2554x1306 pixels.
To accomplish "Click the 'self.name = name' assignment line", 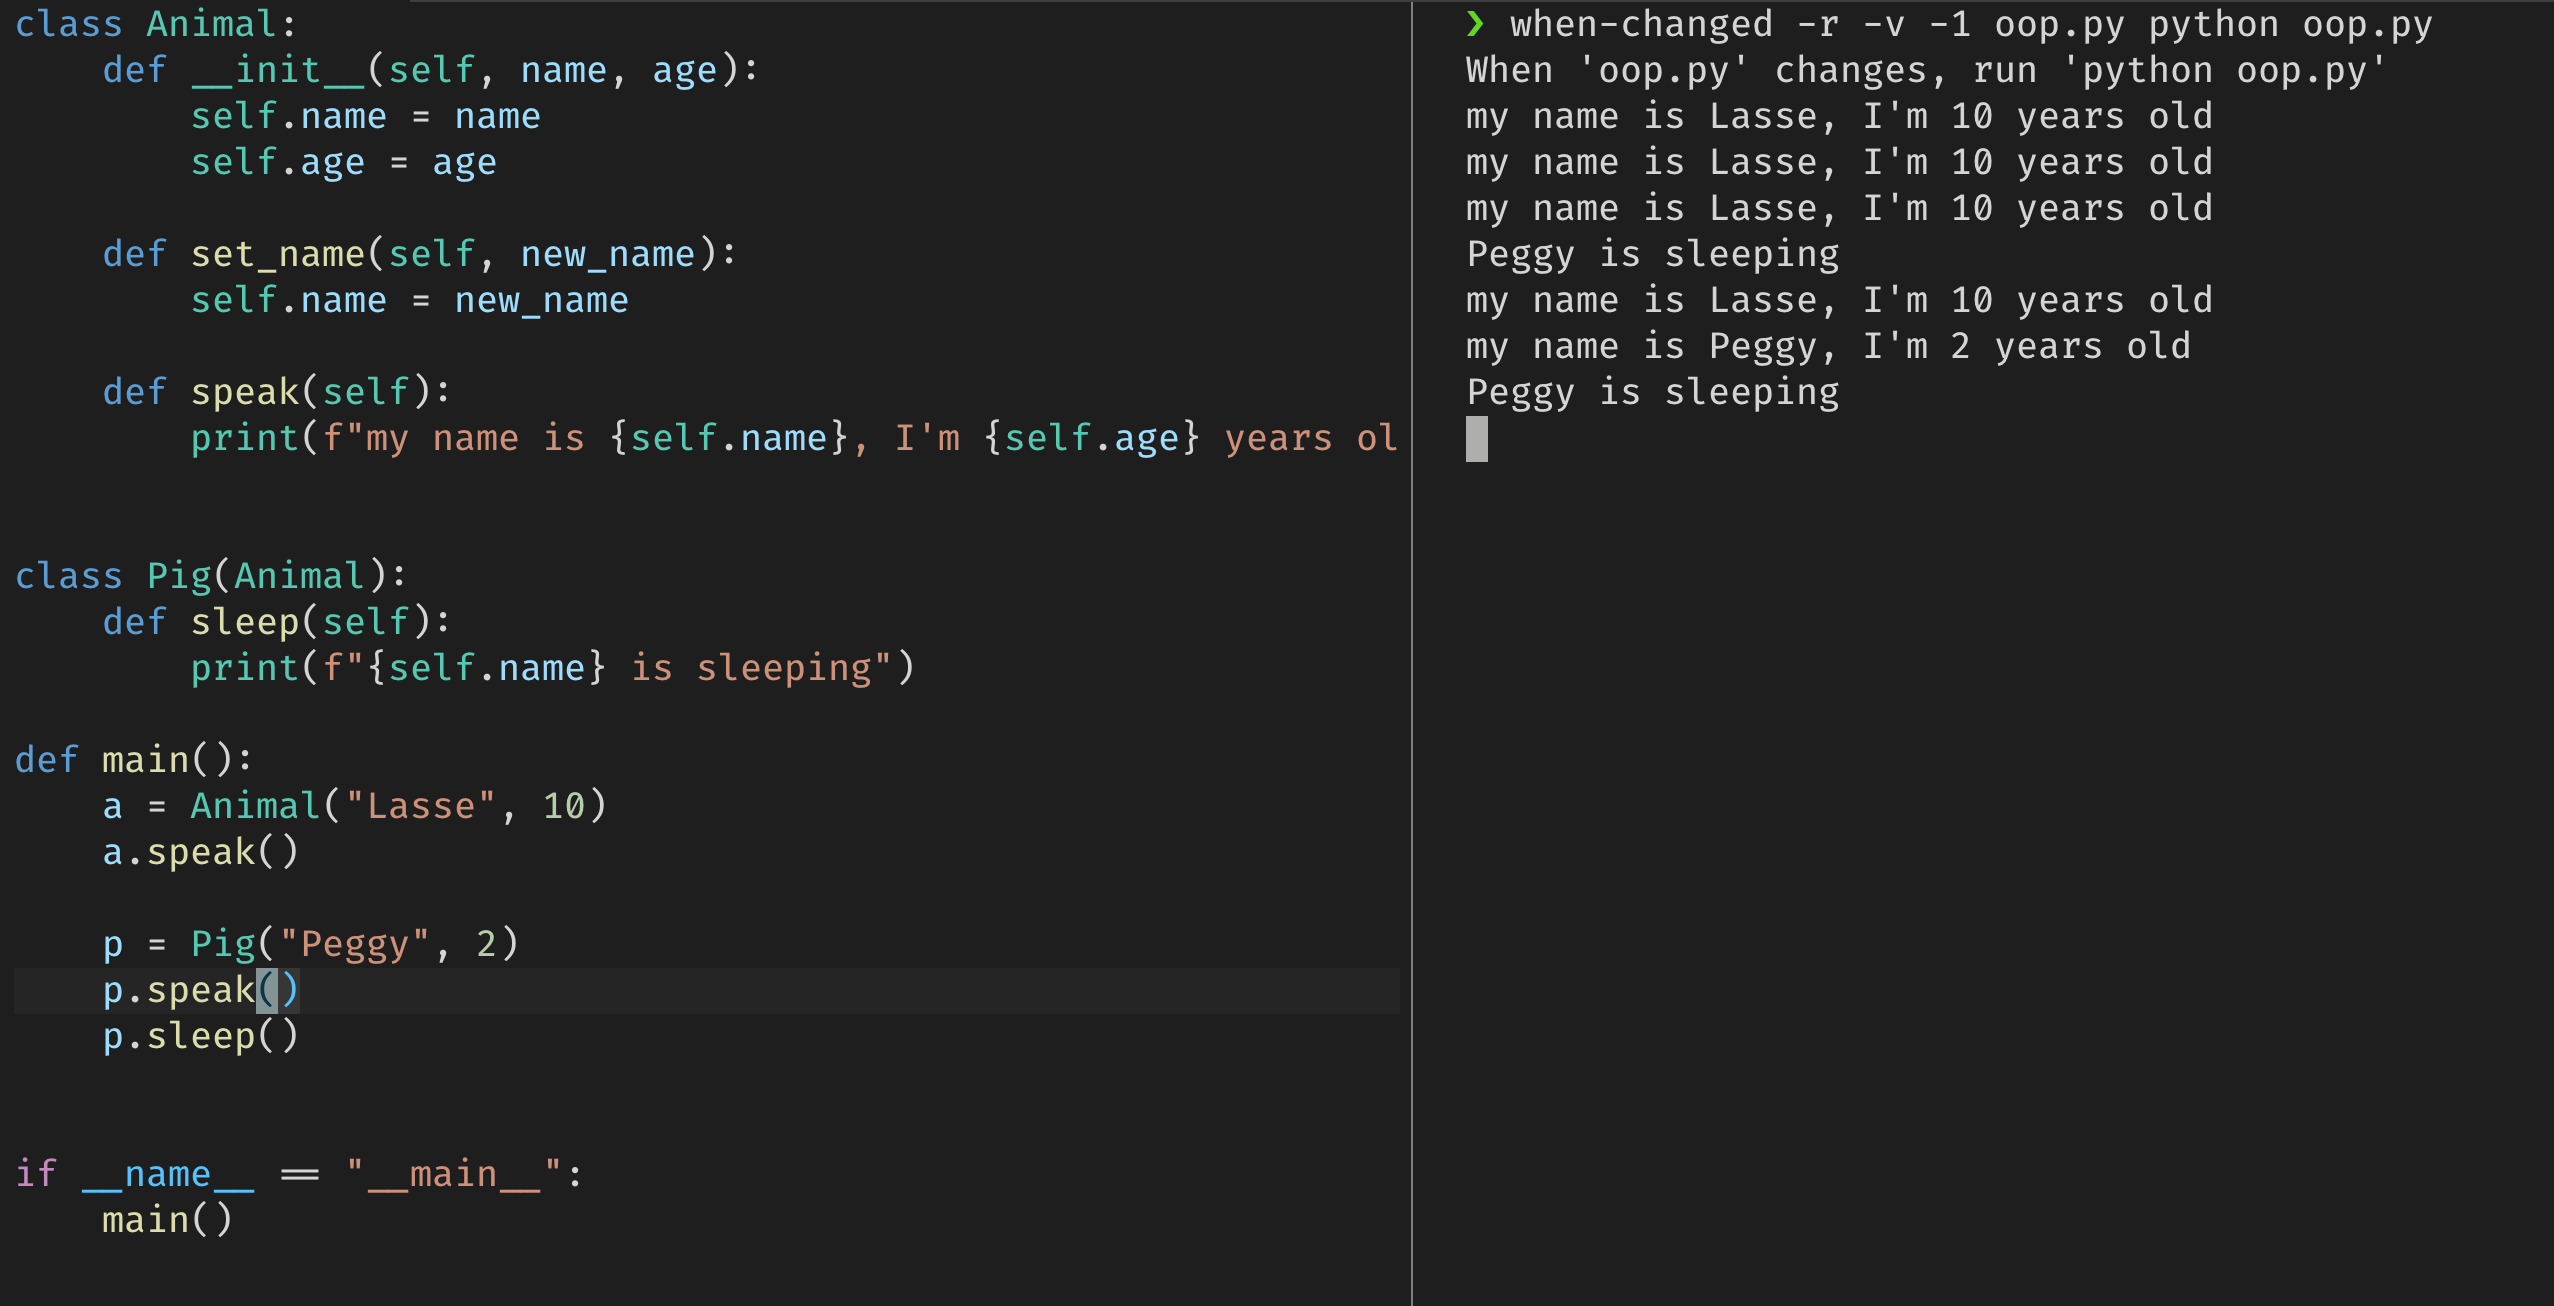I will click(x=365, y=116).
